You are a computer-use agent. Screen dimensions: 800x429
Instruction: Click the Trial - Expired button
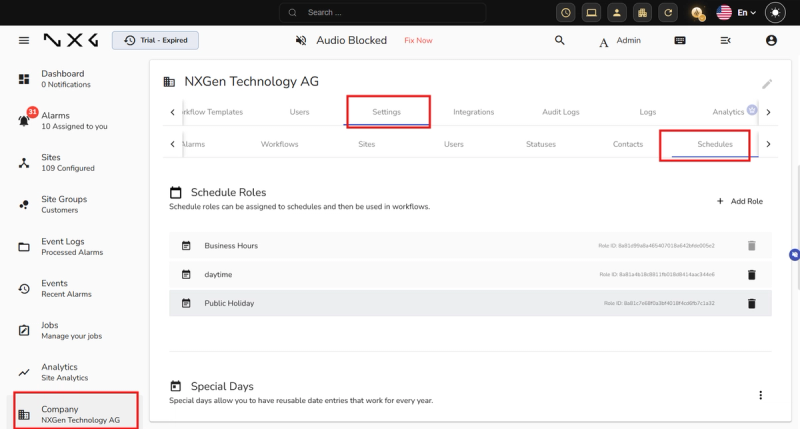click(x=156, y=40)
